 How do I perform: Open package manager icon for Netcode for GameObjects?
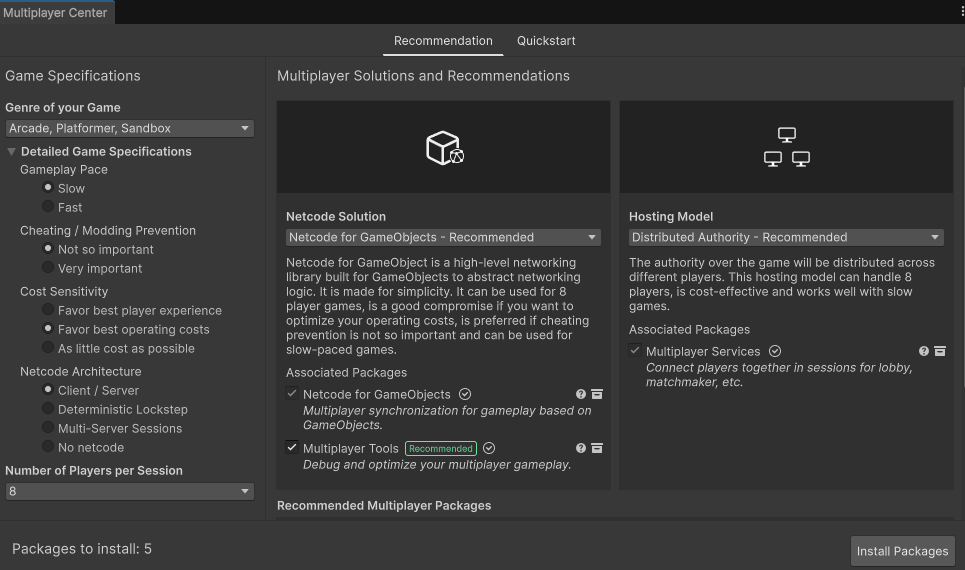pyautogui.click(x=597, y=395)
